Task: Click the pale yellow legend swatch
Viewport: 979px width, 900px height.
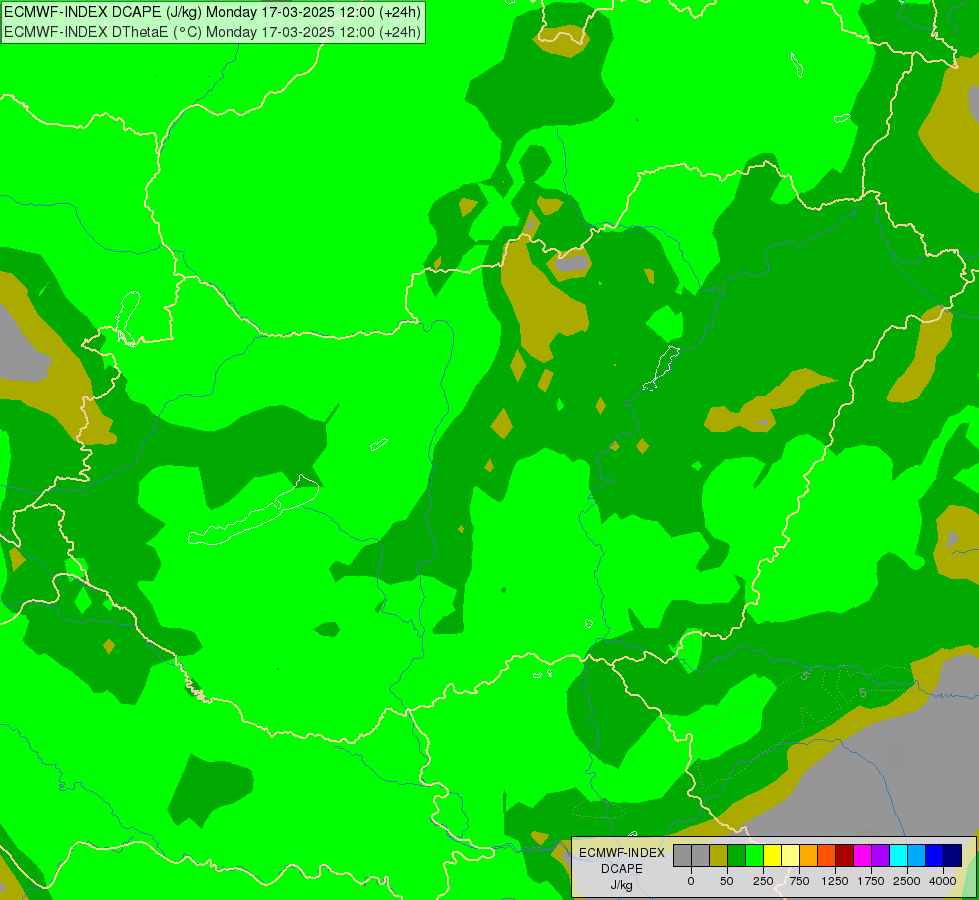Action: click(x=790, y=855)
